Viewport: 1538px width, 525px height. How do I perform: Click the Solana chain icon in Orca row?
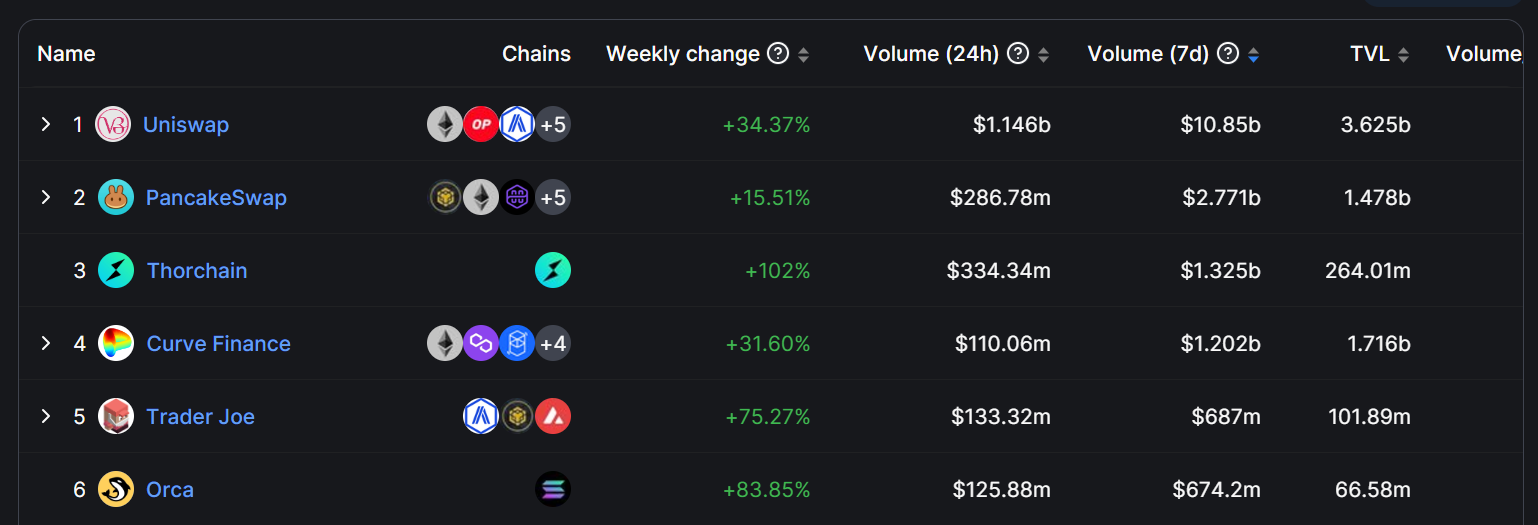(553, 490)
